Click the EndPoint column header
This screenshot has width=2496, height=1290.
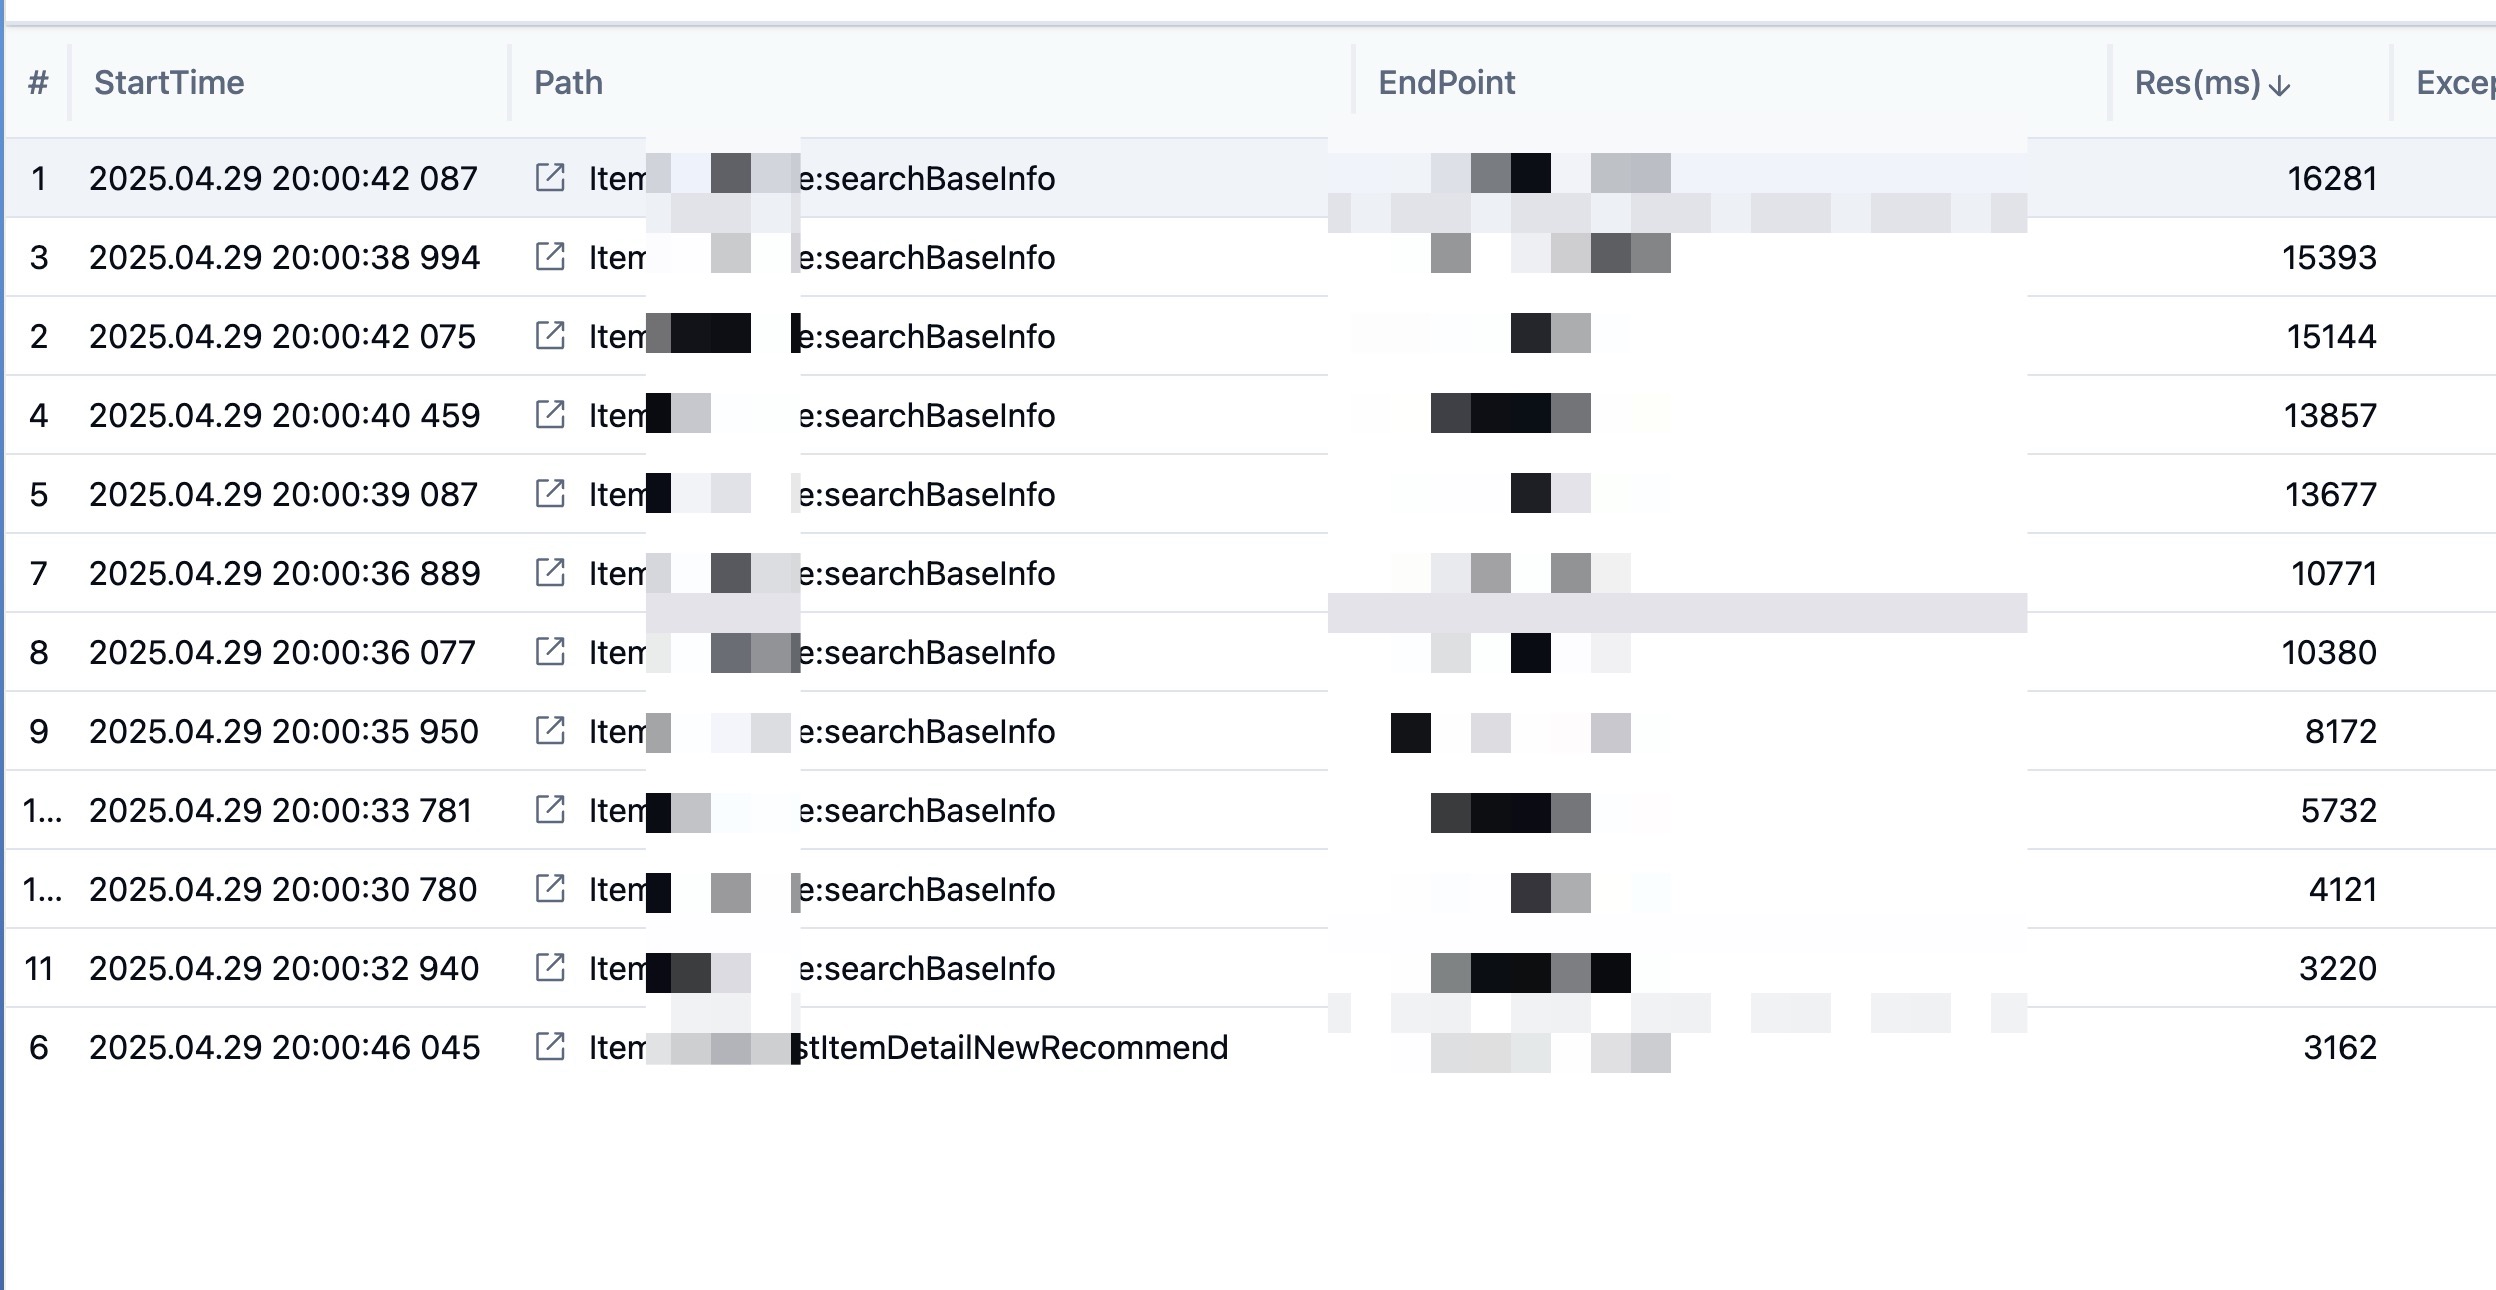[x=1446, y=83]
